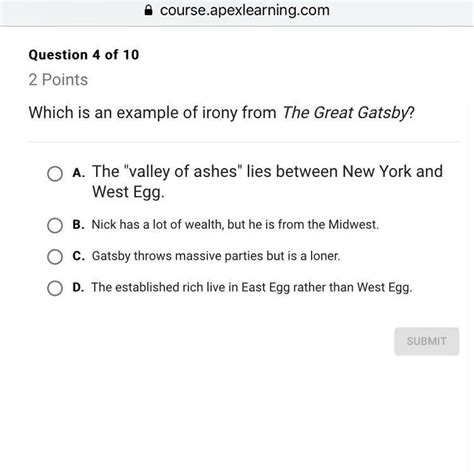The image size is (474, 474).
Task: Click the bold letter C. label
Action: pos(79,256)
